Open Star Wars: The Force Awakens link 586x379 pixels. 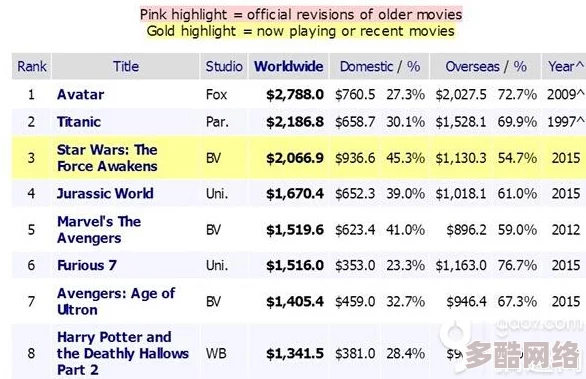click(107, 158)
